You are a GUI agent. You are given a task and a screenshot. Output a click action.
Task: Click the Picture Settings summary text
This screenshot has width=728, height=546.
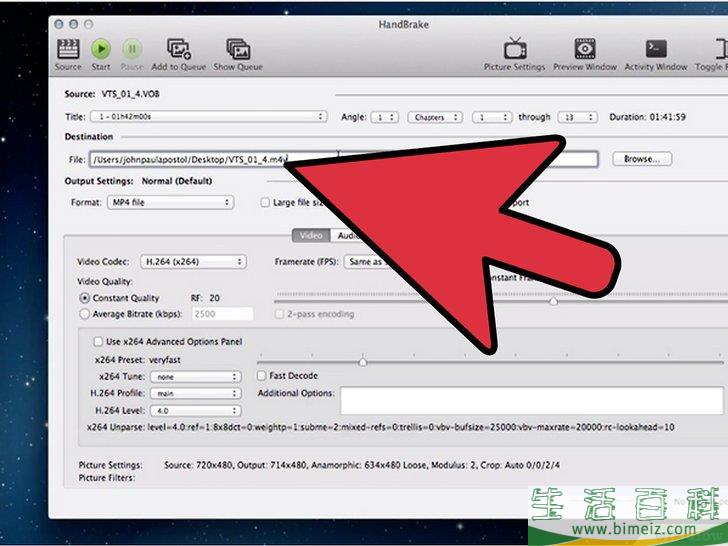362,465
